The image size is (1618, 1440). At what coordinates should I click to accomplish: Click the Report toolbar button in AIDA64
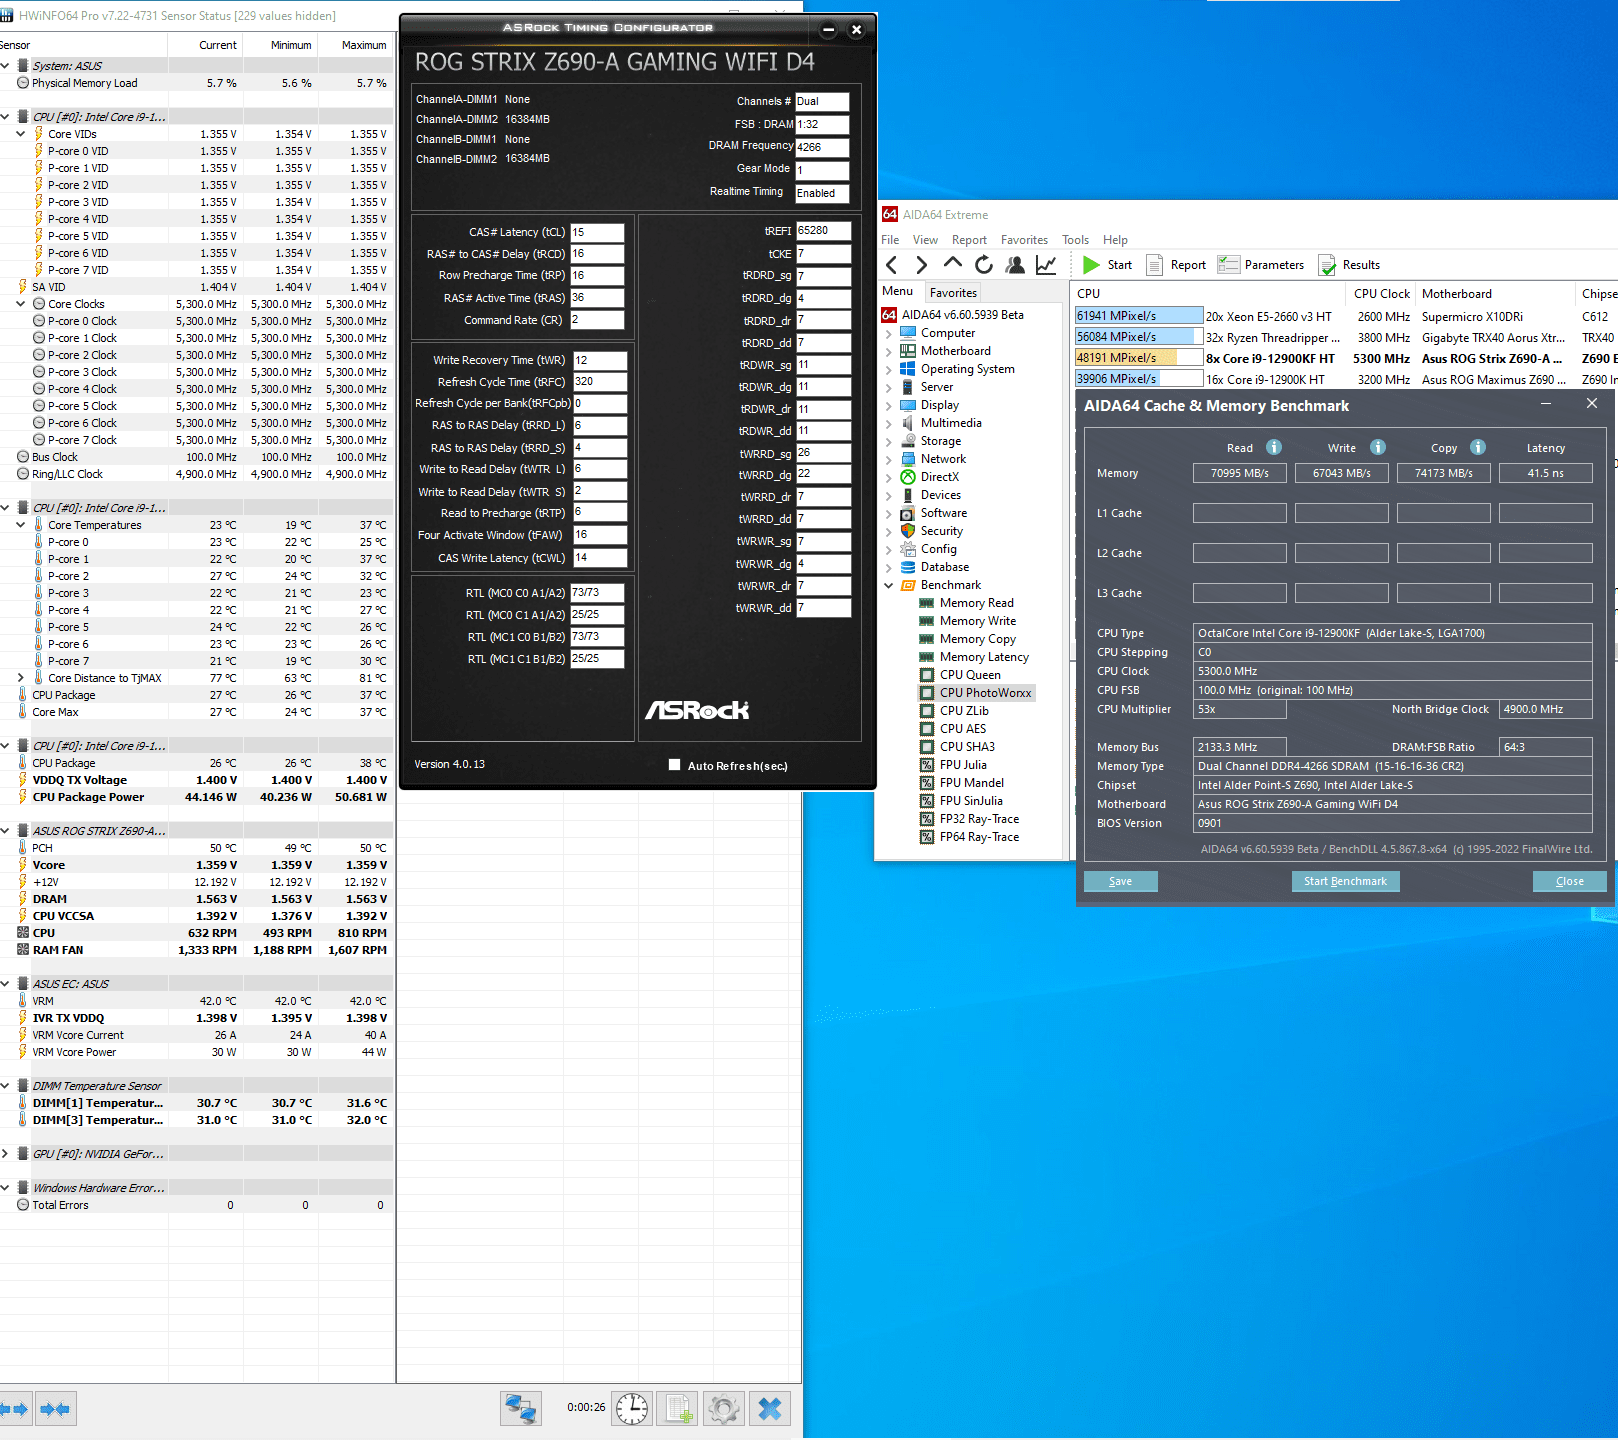1176,265
